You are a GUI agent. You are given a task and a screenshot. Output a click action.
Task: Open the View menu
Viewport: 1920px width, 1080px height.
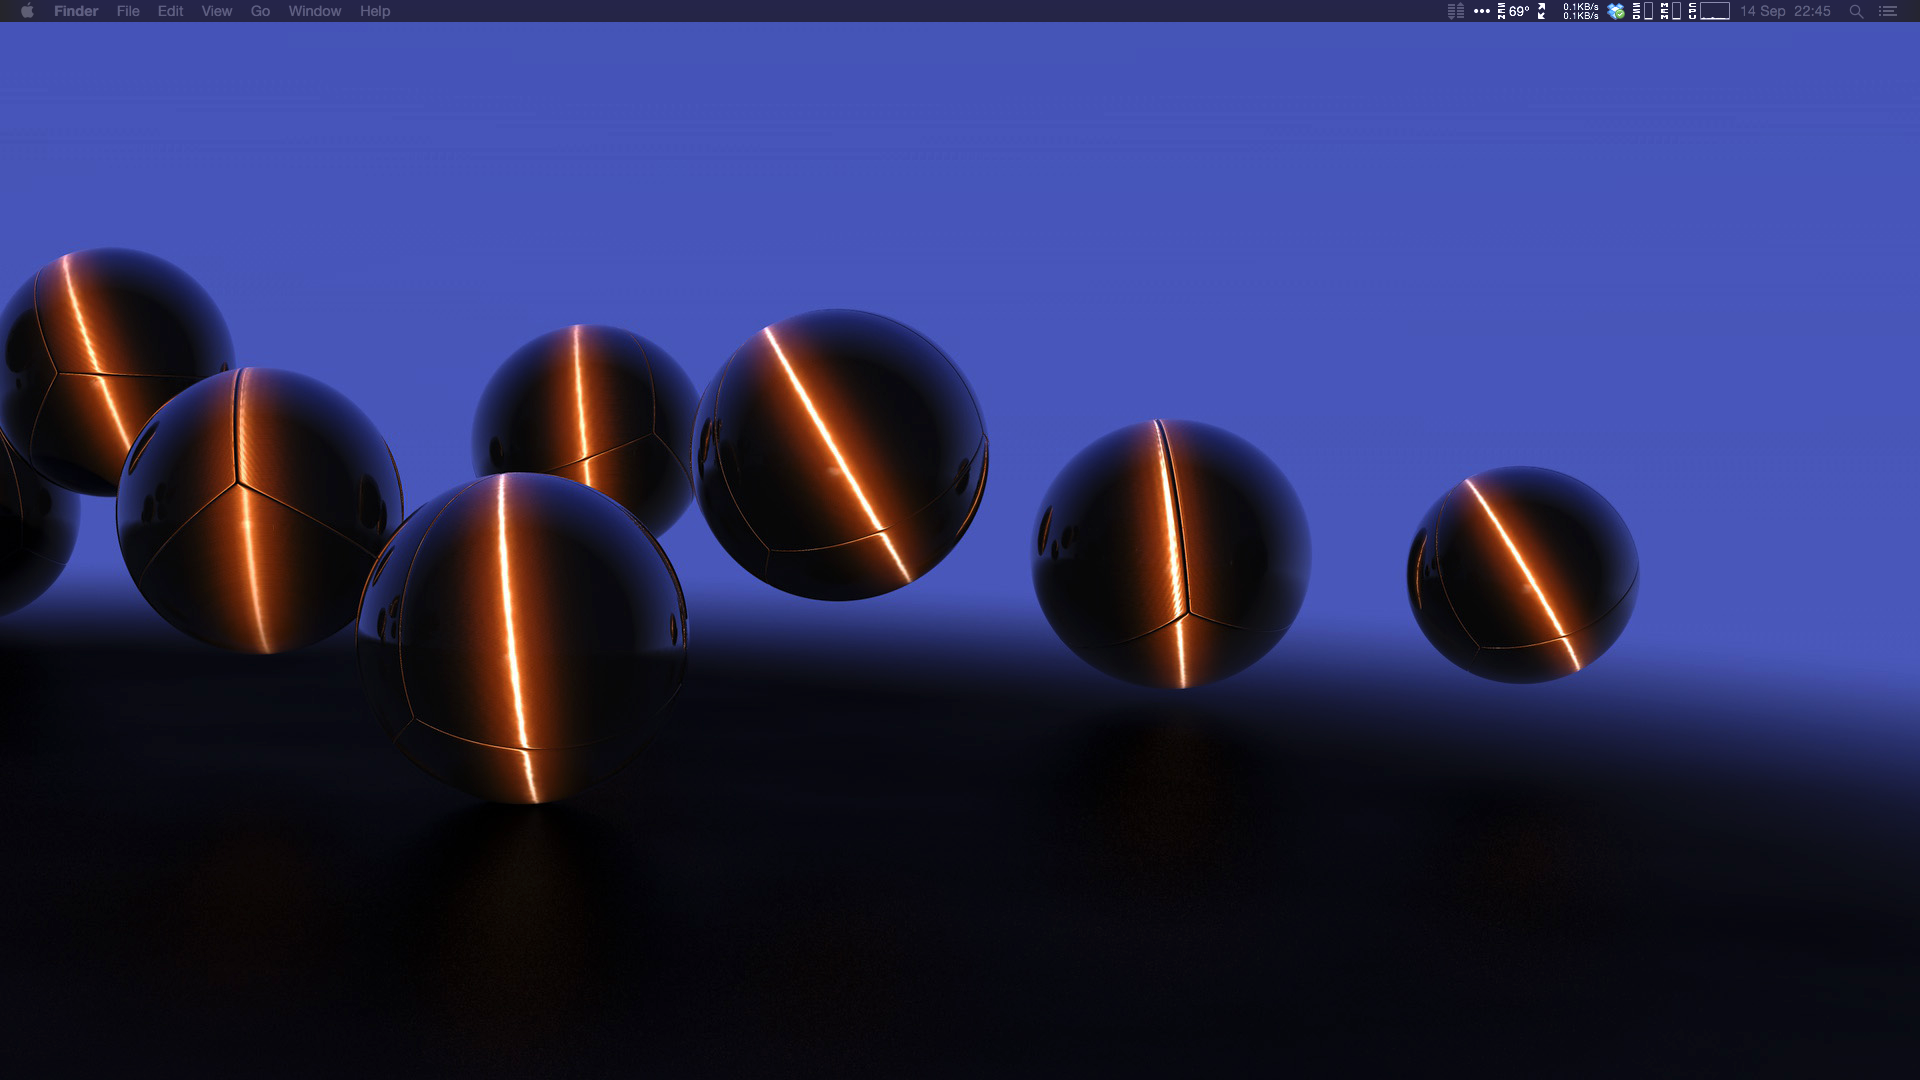[216, 11]
